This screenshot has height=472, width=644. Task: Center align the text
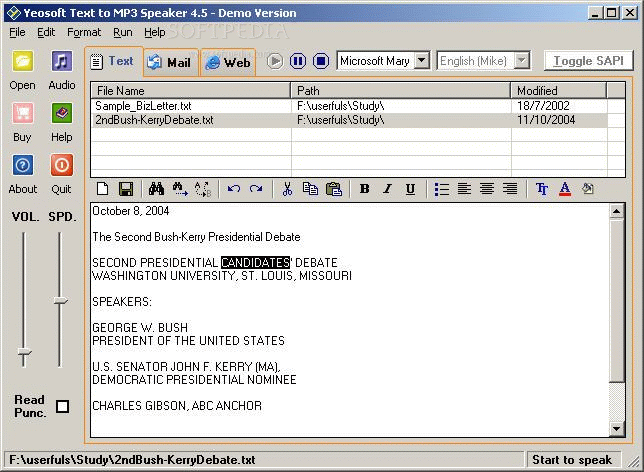[x=487, y=189]
